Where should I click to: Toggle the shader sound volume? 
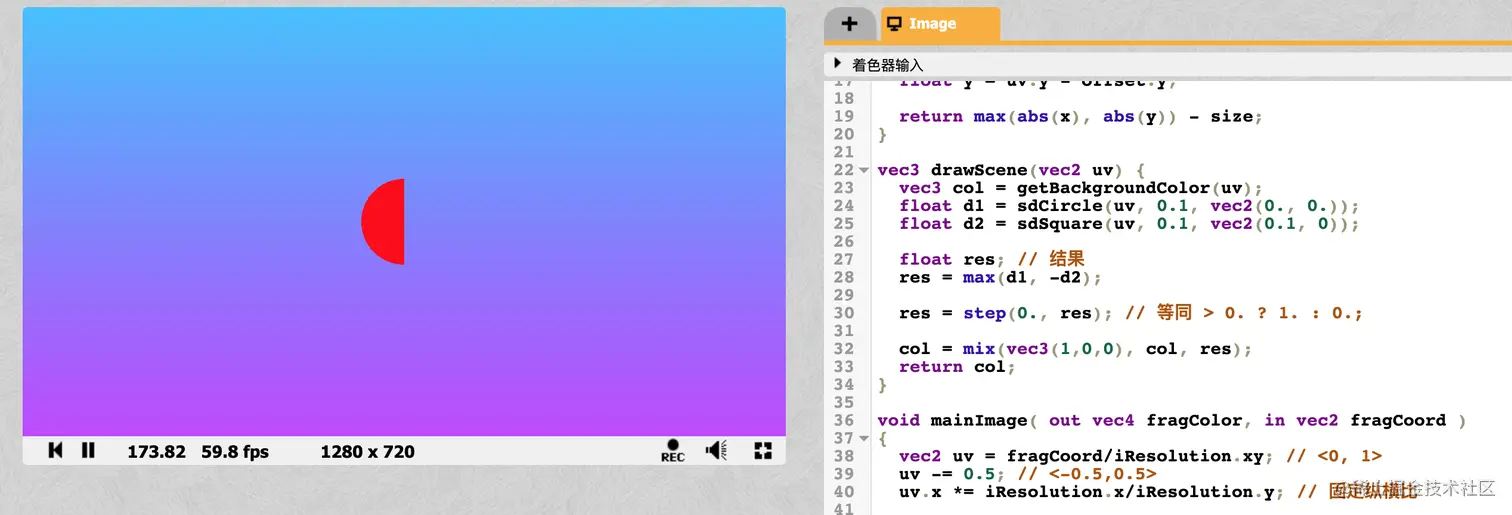pos(716,451)
